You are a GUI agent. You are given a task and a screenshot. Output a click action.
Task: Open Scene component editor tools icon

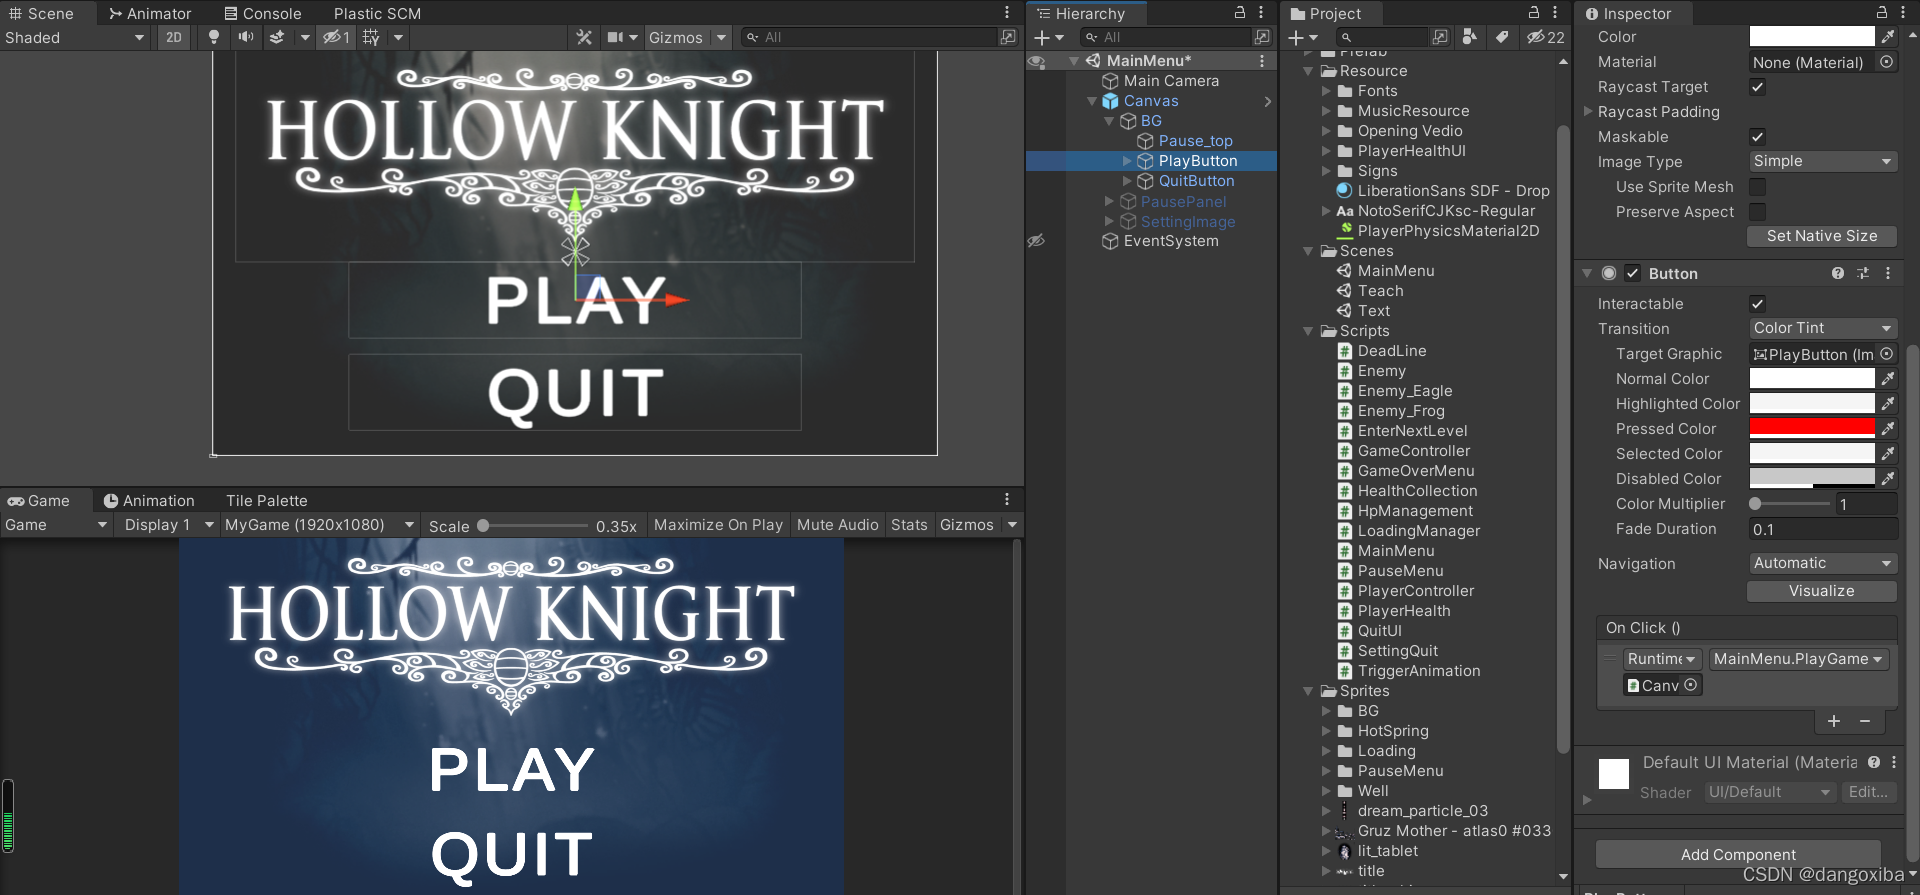(x=585, y=37)
